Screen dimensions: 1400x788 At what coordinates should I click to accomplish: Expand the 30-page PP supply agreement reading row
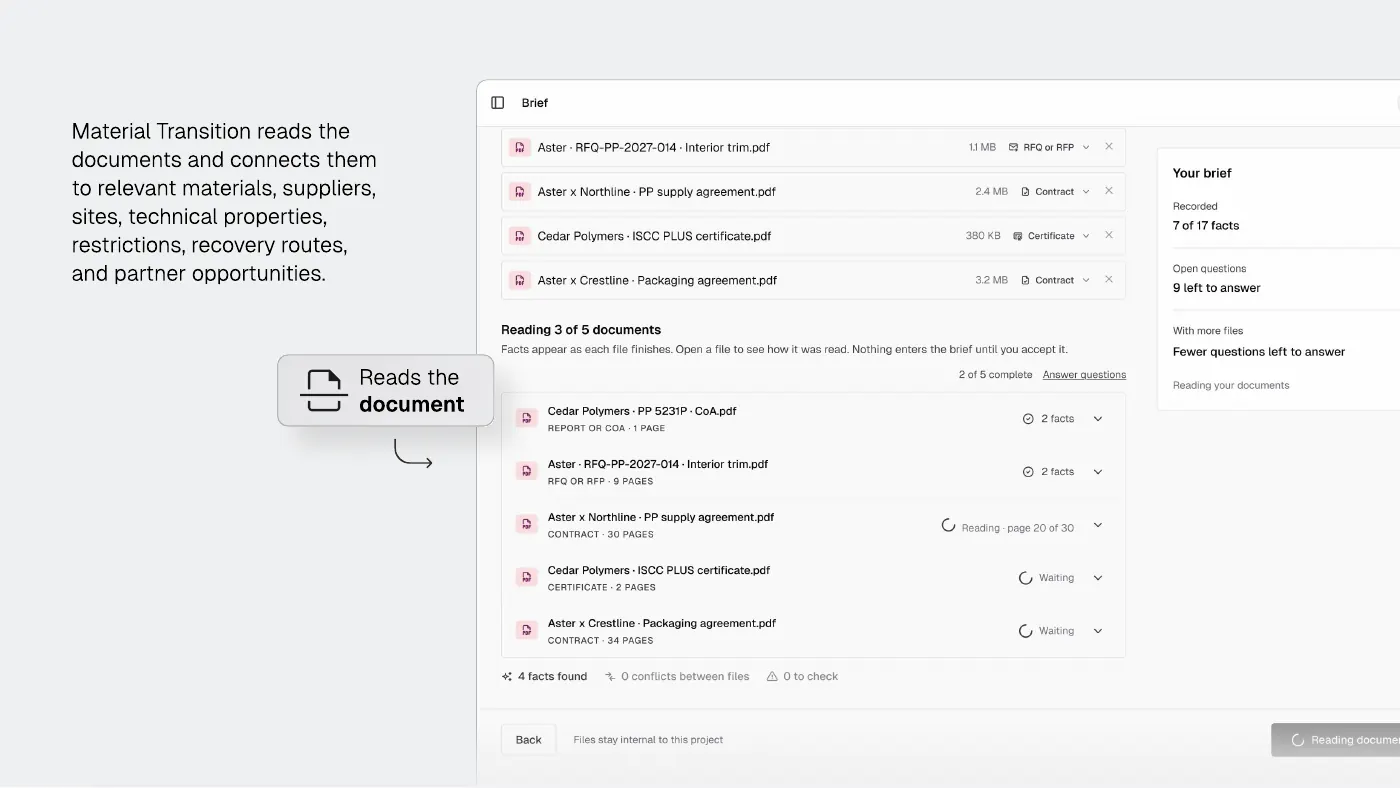point(1098,525)
